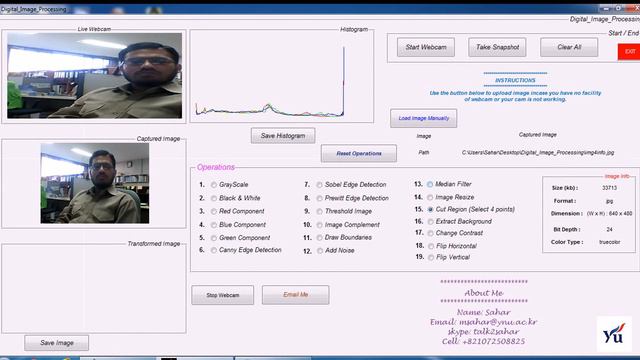Viewport: 640px width, 360px height.
Task: Click the Operations panel title
Action: point(216,167)
